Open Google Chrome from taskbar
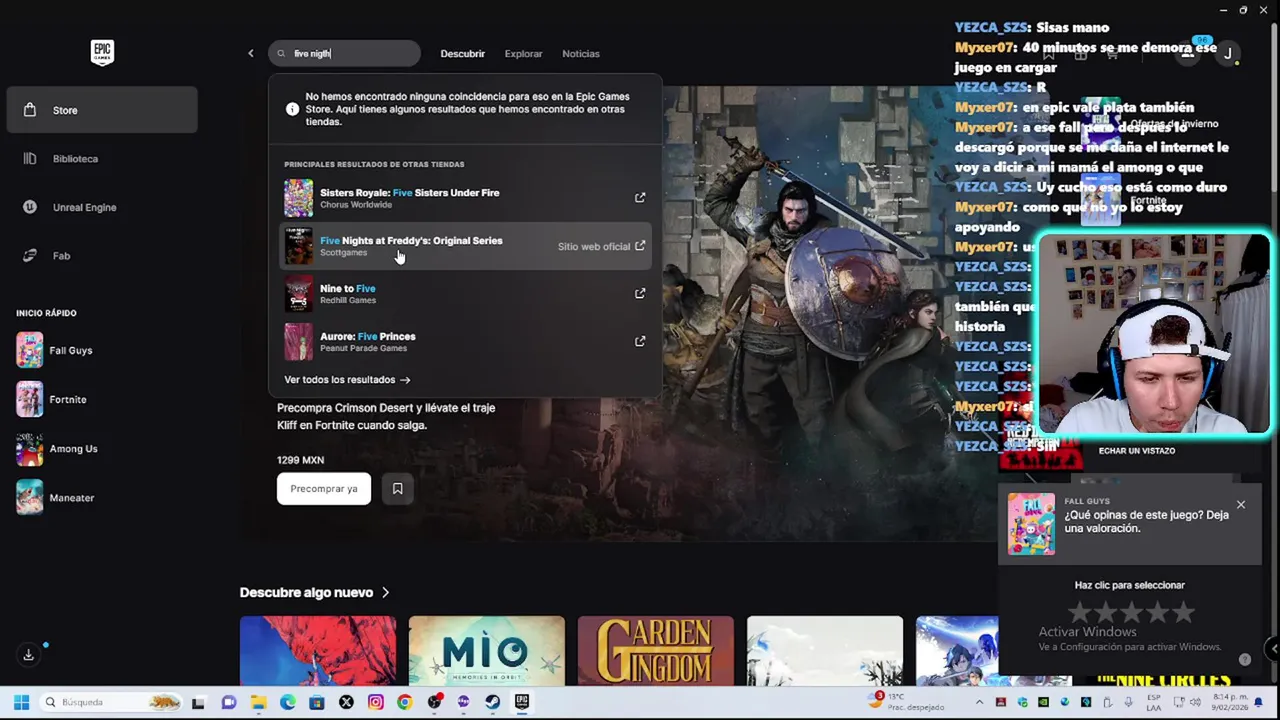Screen dimensions: 1280x720 point(404,702)
